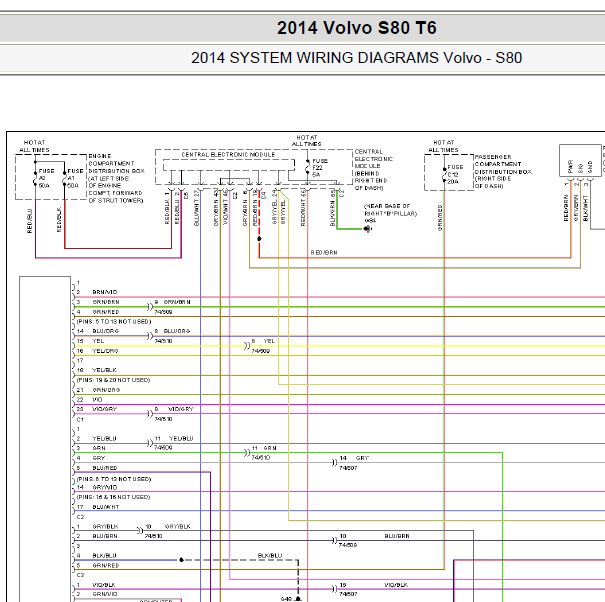The height and width of the screenshot is (602, 605).
Task: Click pin 21 "GRN/ORG" wire label
Action: click(106, 390)
